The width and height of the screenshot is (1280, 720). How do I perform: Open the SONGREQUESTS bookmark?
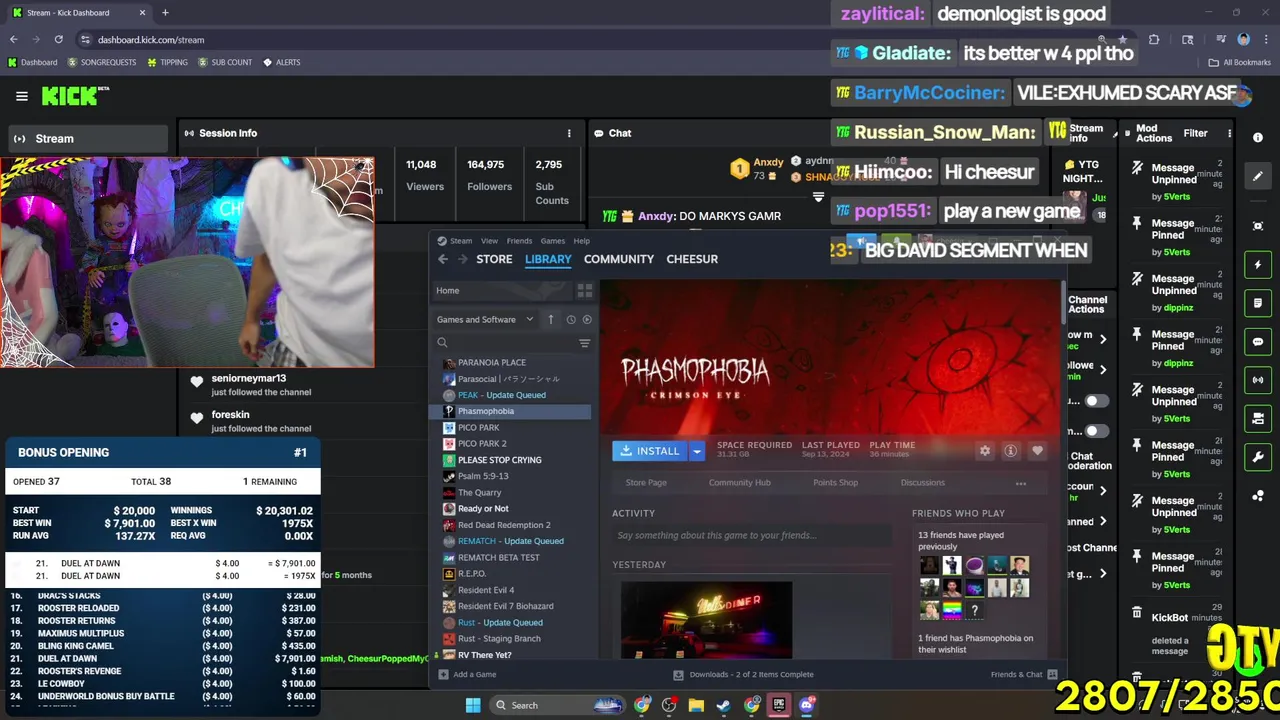tap(102, 62)
